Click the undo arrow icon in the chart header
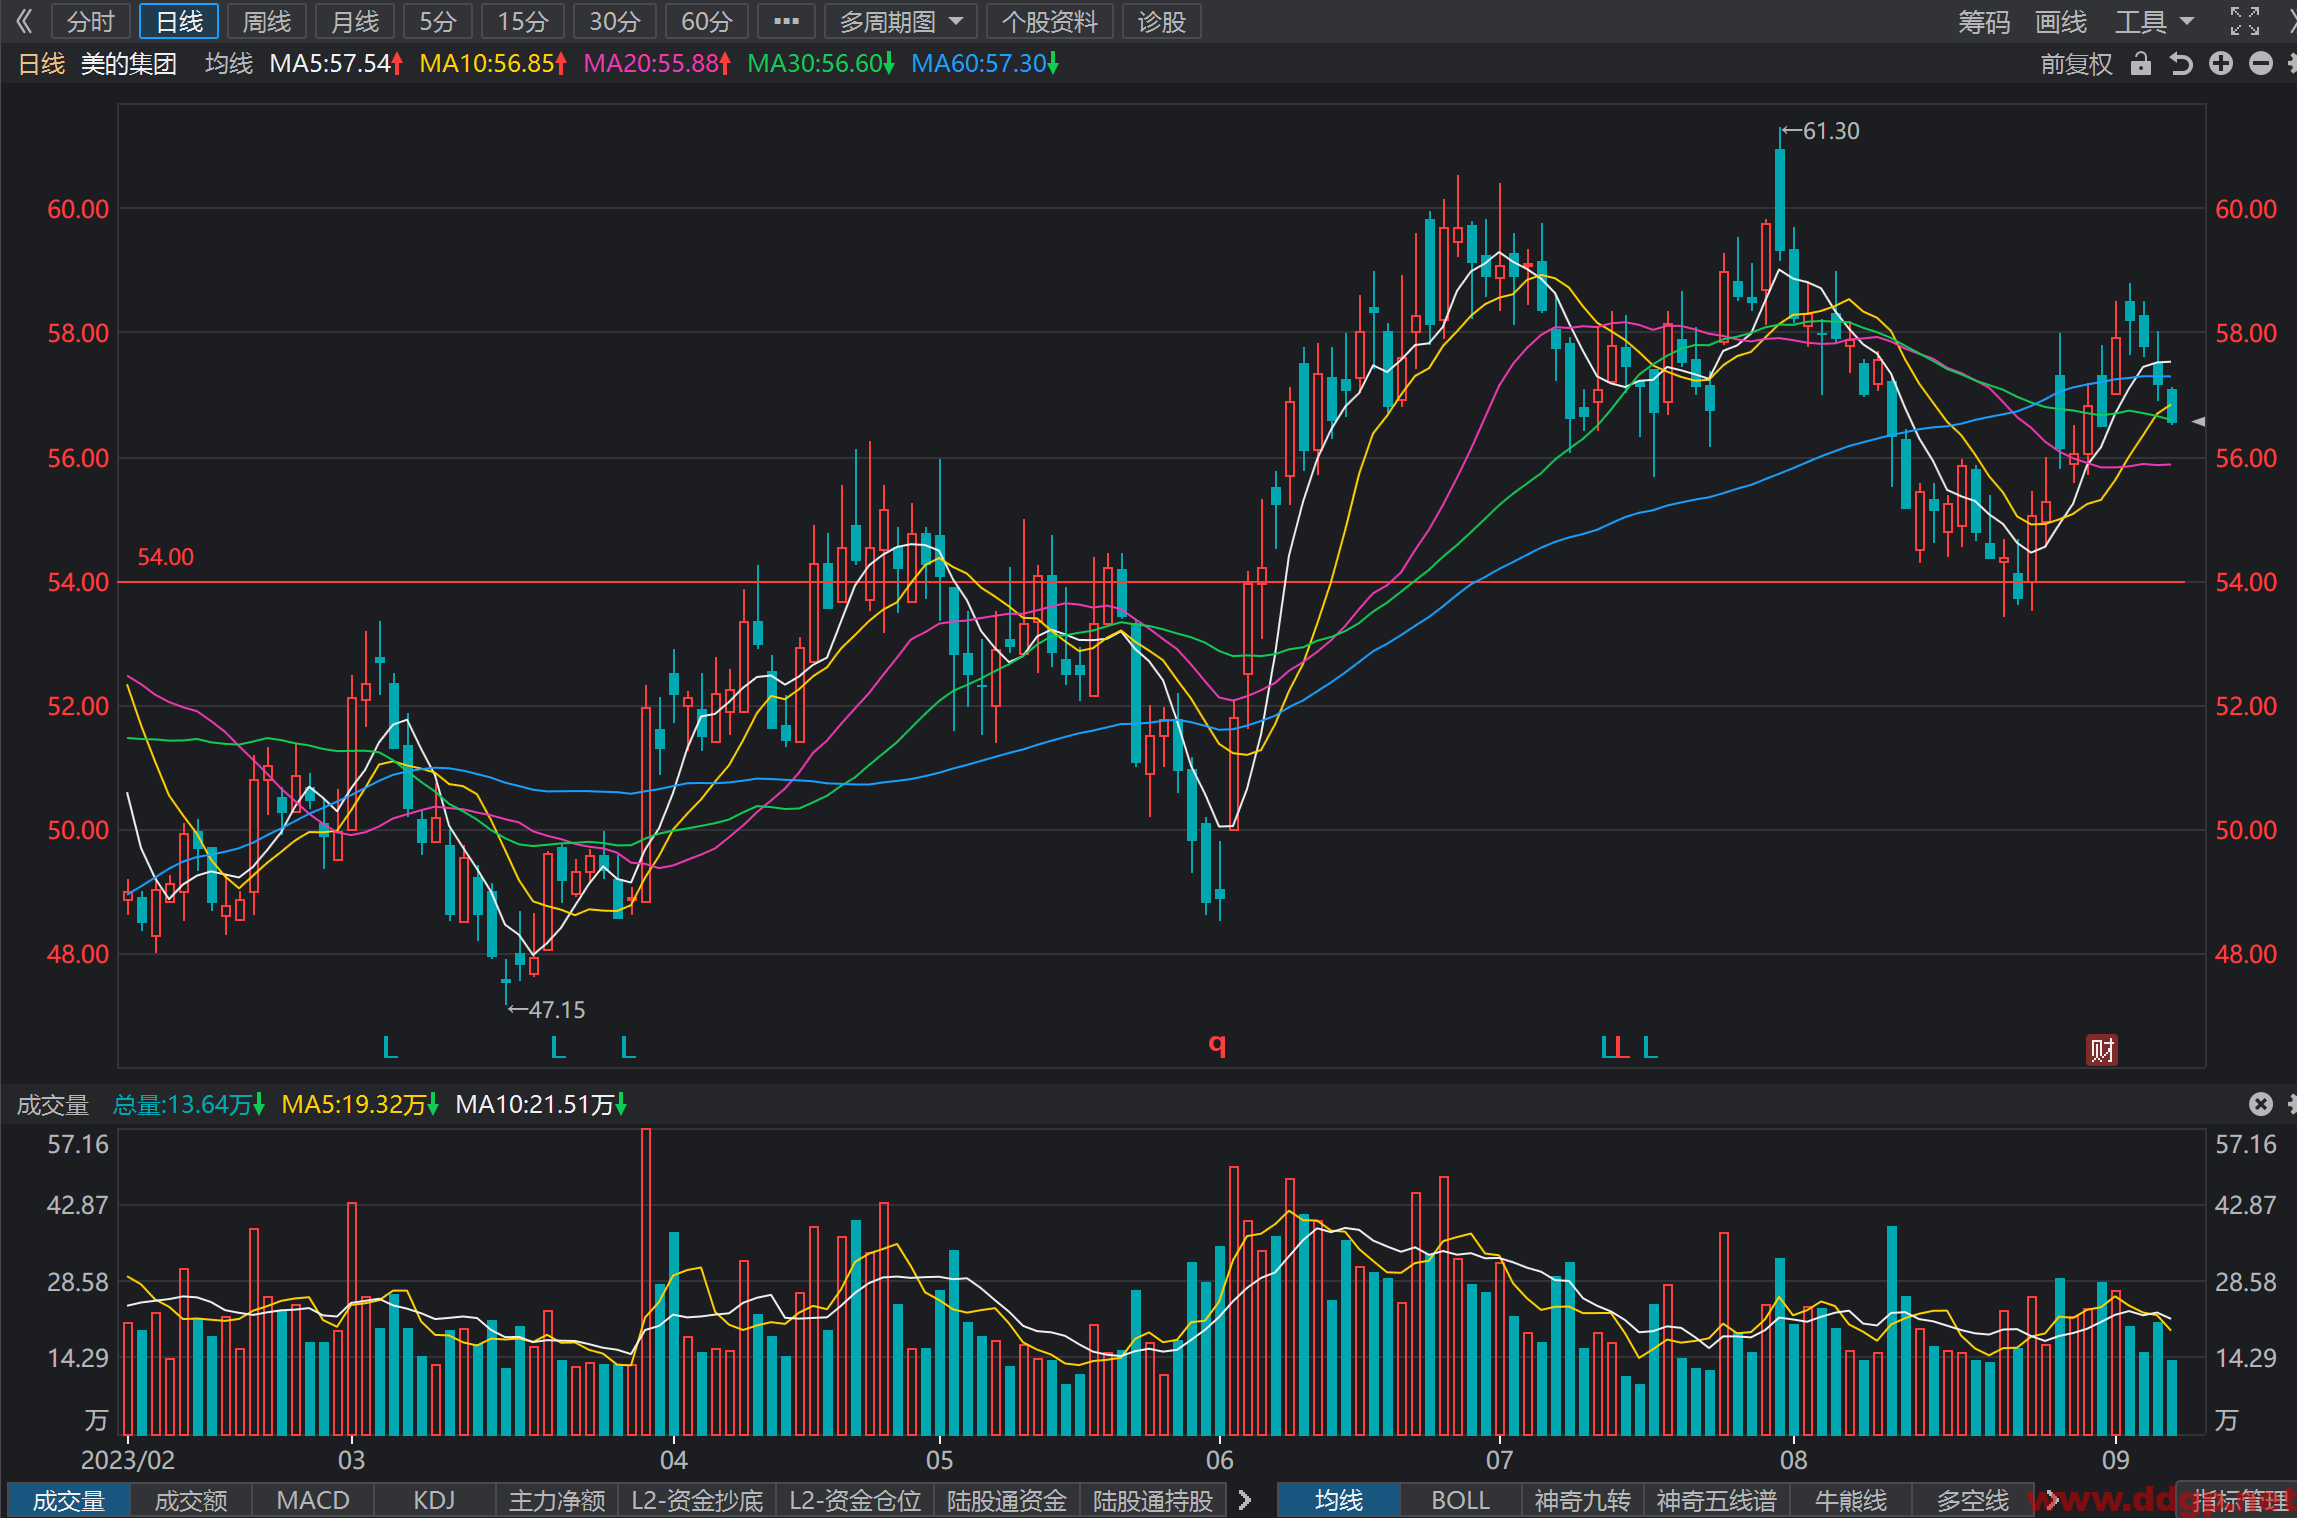The image size is (2297, 1518). point(2181,64)
